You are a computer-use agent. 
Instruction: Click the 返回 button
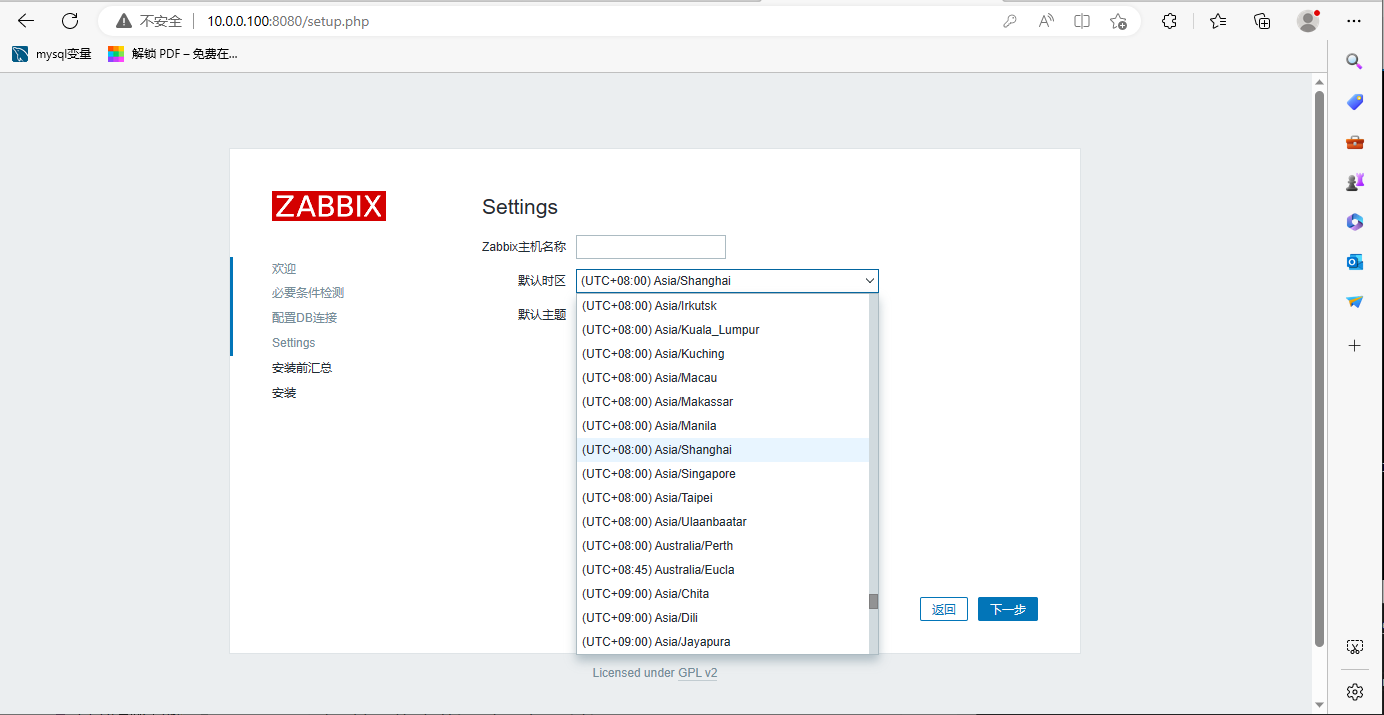943,608
